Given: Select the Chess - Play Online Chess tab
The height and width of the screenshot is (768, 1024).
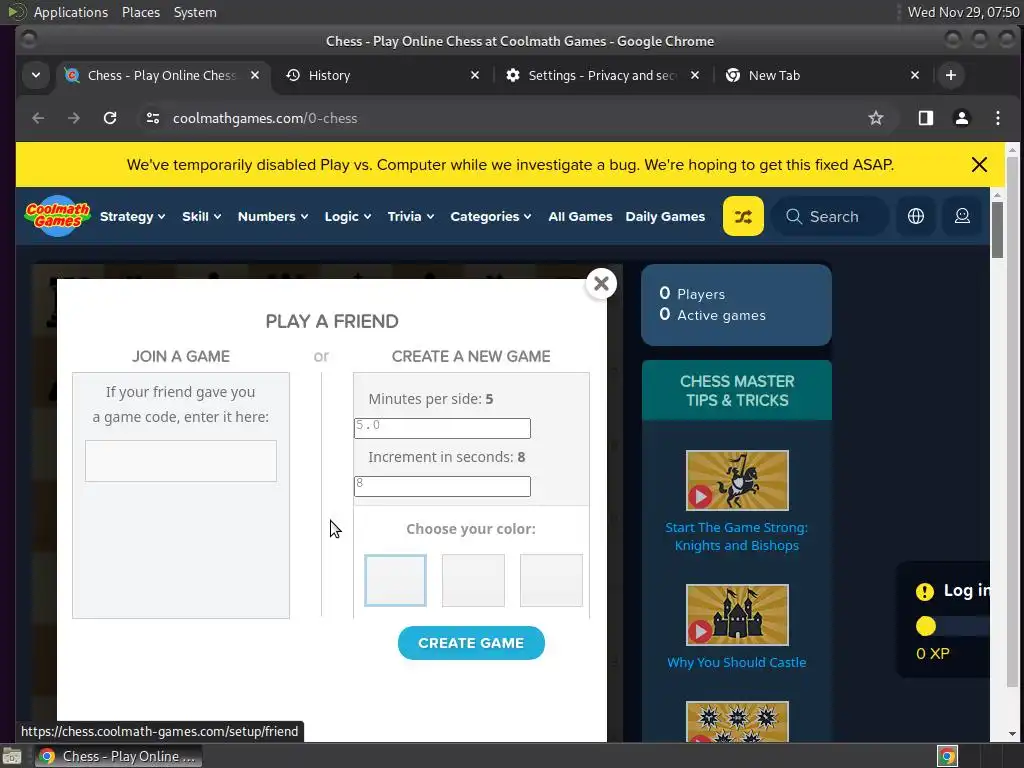Looking at the screenshot, I should click(x=162, y=75).
